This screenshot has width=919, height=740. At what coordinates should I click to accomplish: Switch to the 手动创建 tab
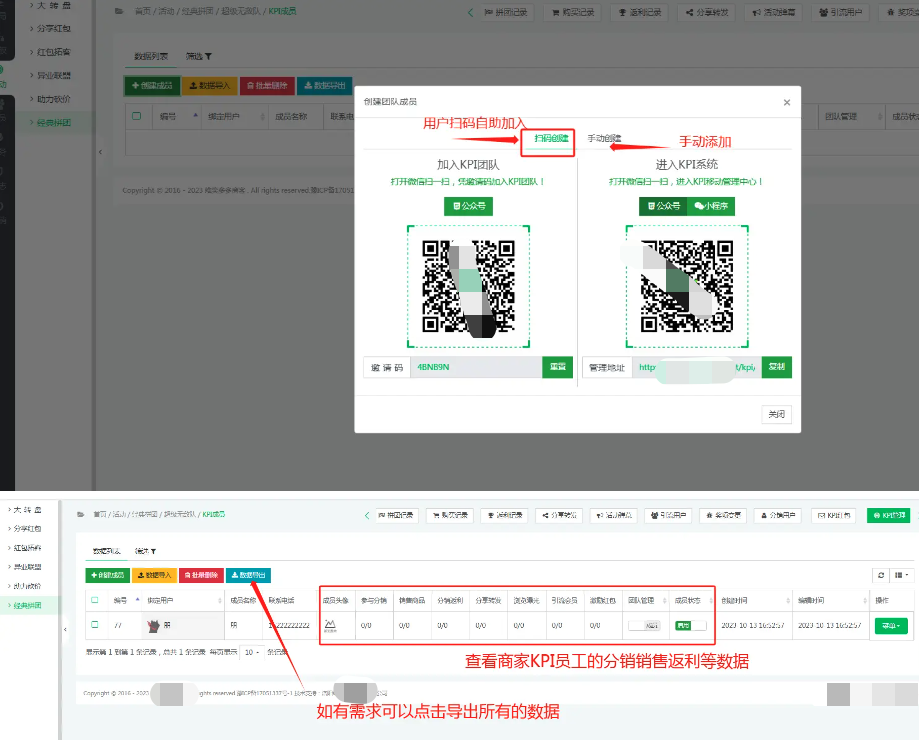(x=604, y=138)
